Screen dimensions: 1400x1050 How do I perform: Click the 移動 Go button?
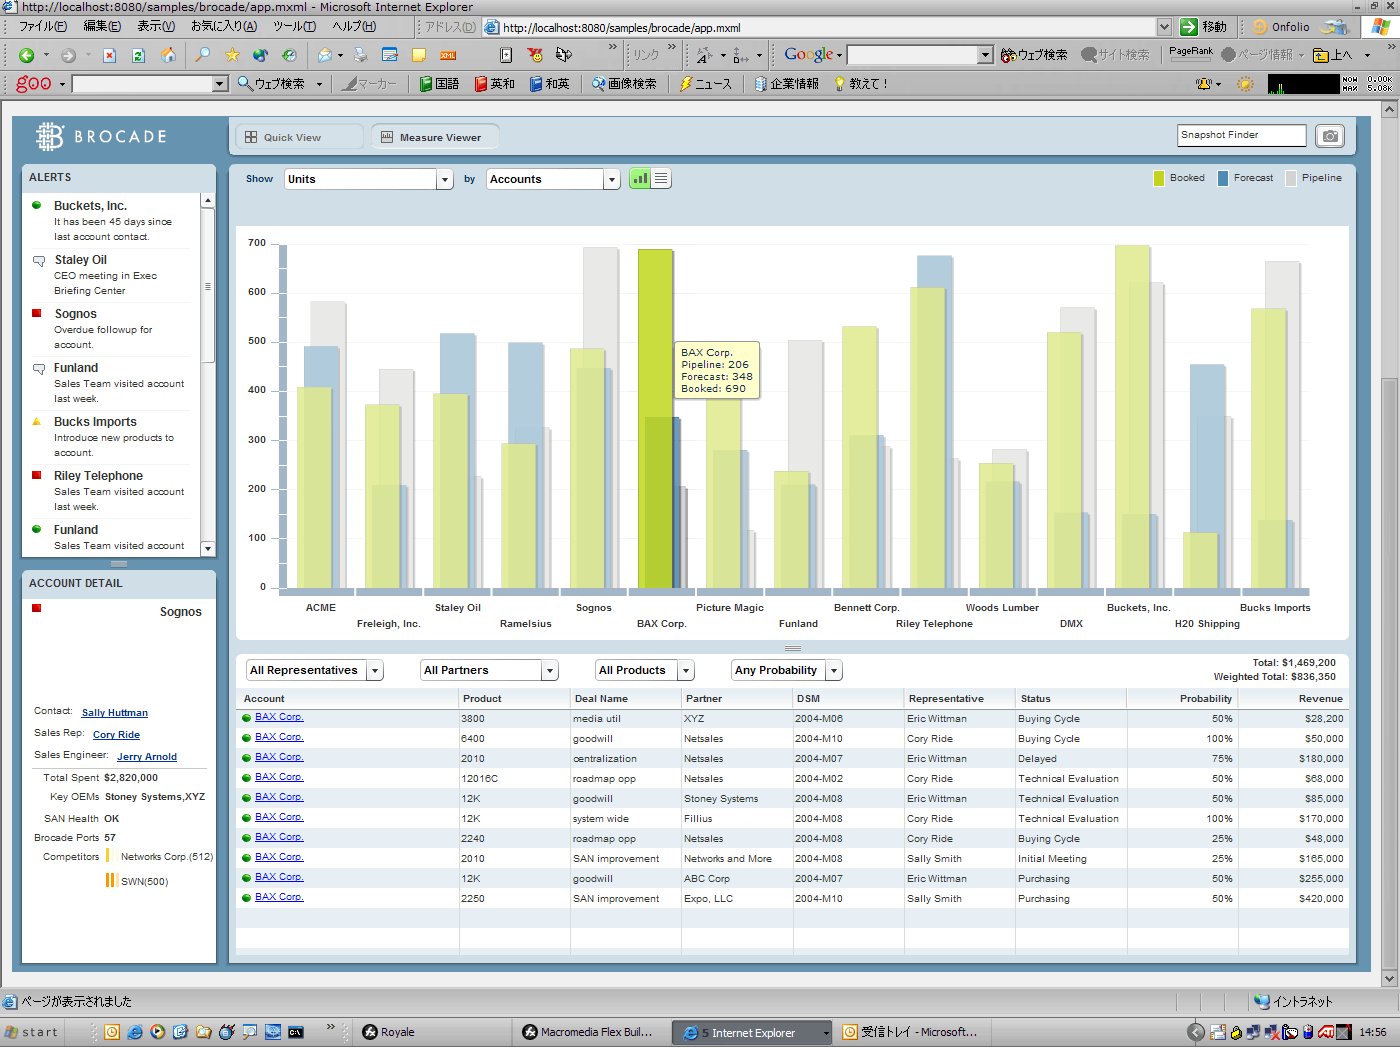tap(1204, 27)
